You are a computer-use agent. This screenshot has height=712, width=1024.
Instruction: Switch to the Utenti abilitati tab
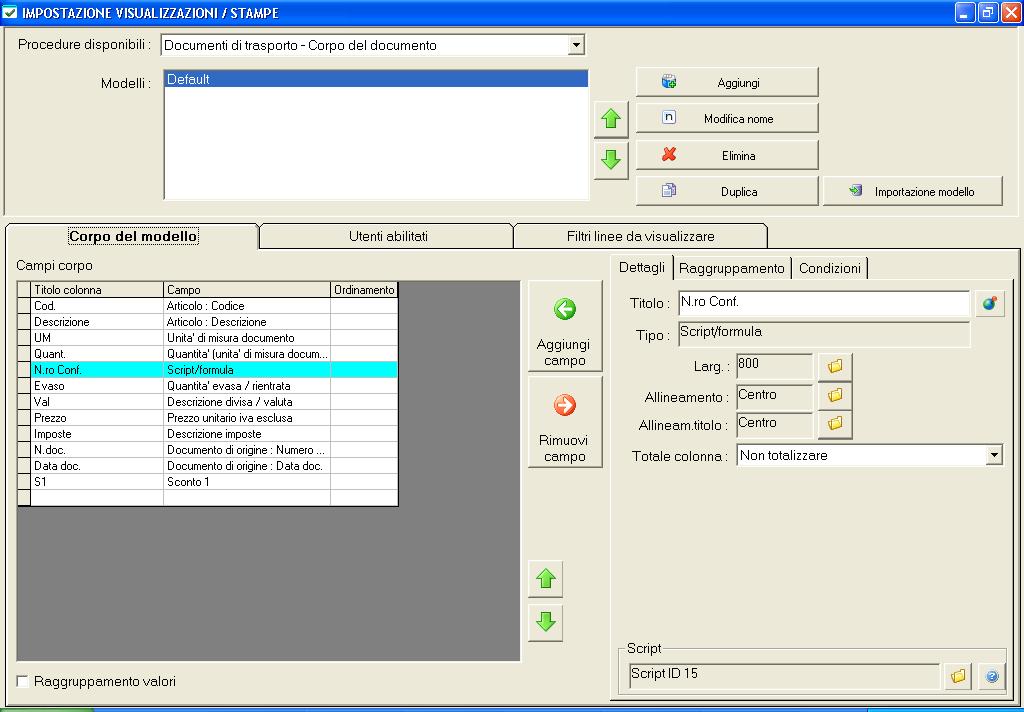(387, 236)
